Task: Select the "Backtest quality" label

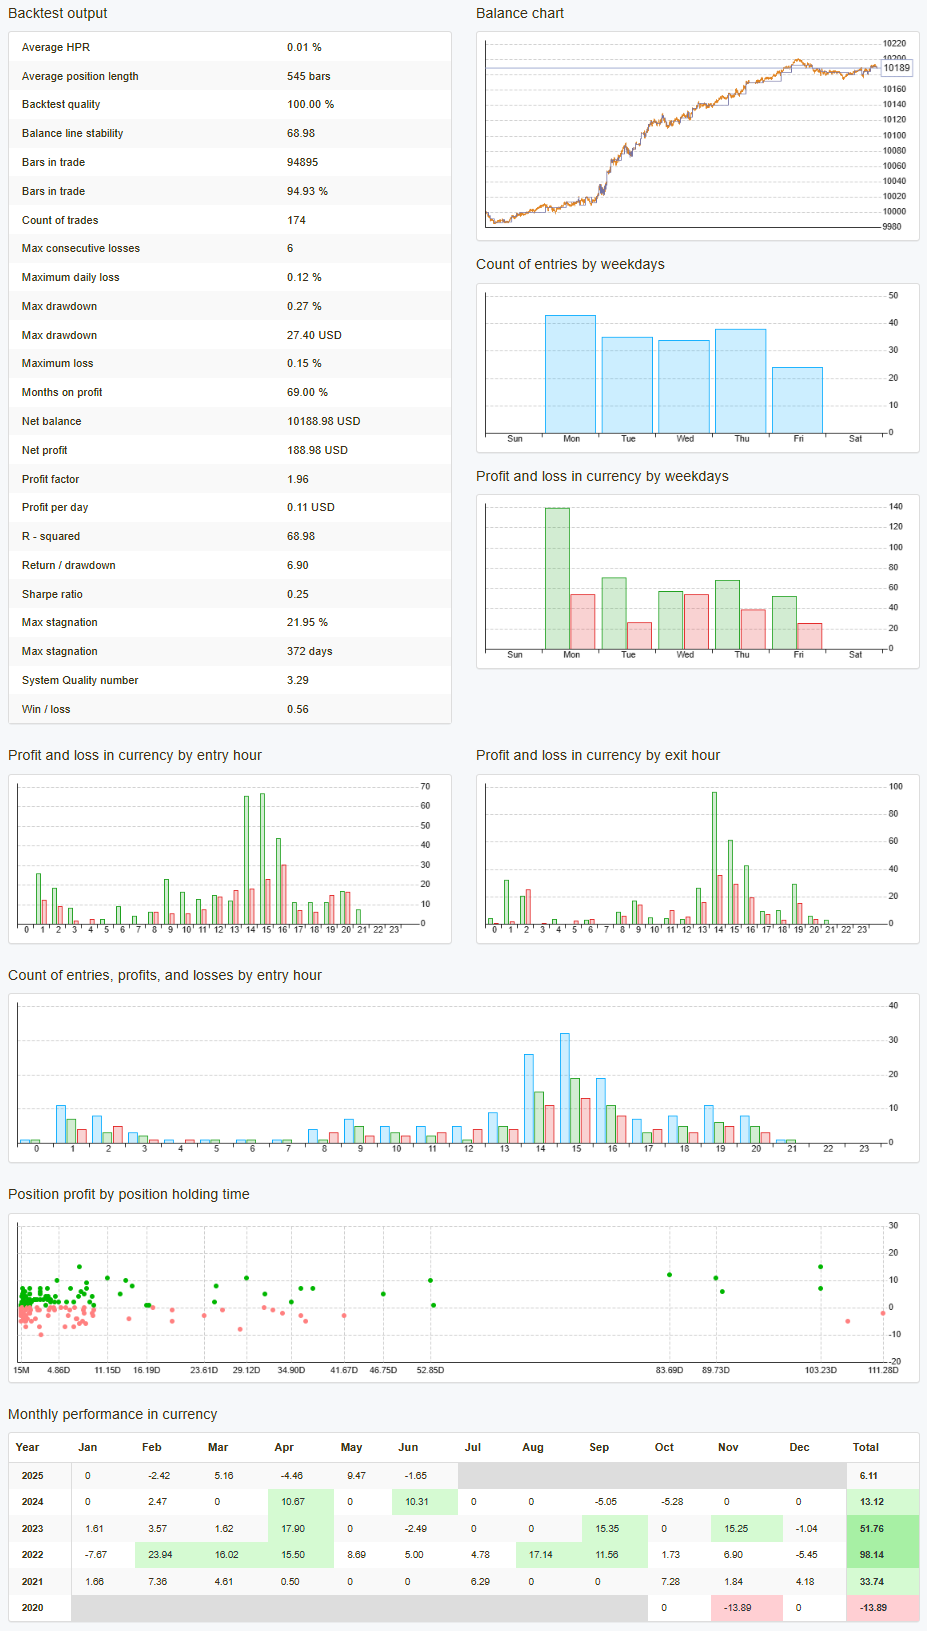Action: pyautogui.click(x=61, y=104)
